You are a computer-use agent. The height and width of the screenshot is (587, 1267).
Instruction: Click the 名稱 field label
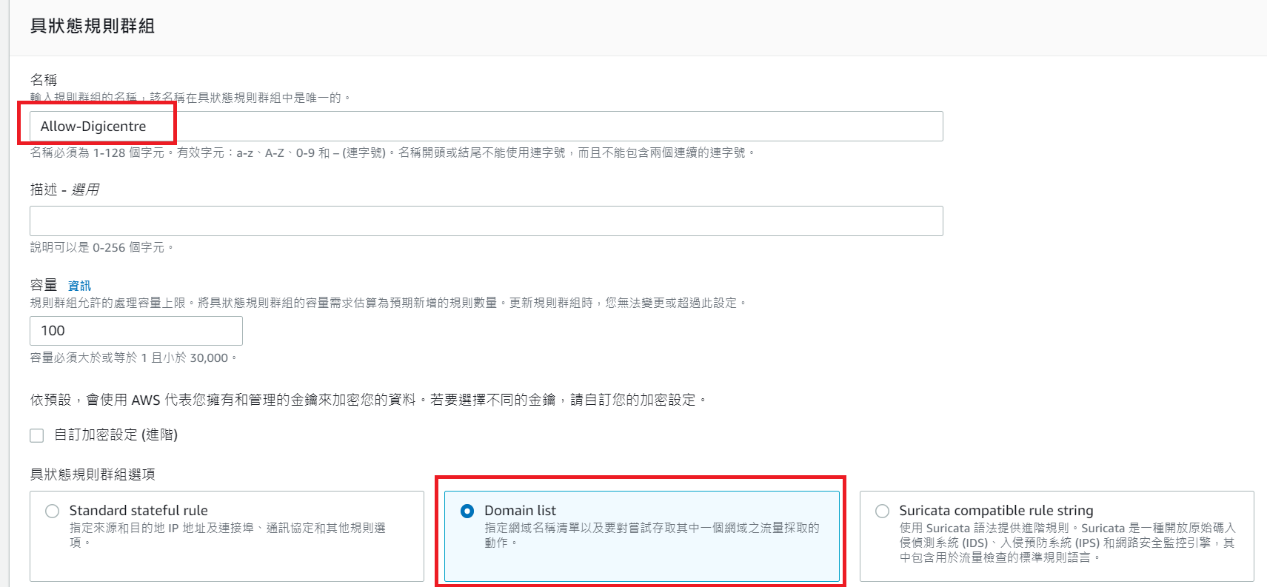(x=44, y=79)
